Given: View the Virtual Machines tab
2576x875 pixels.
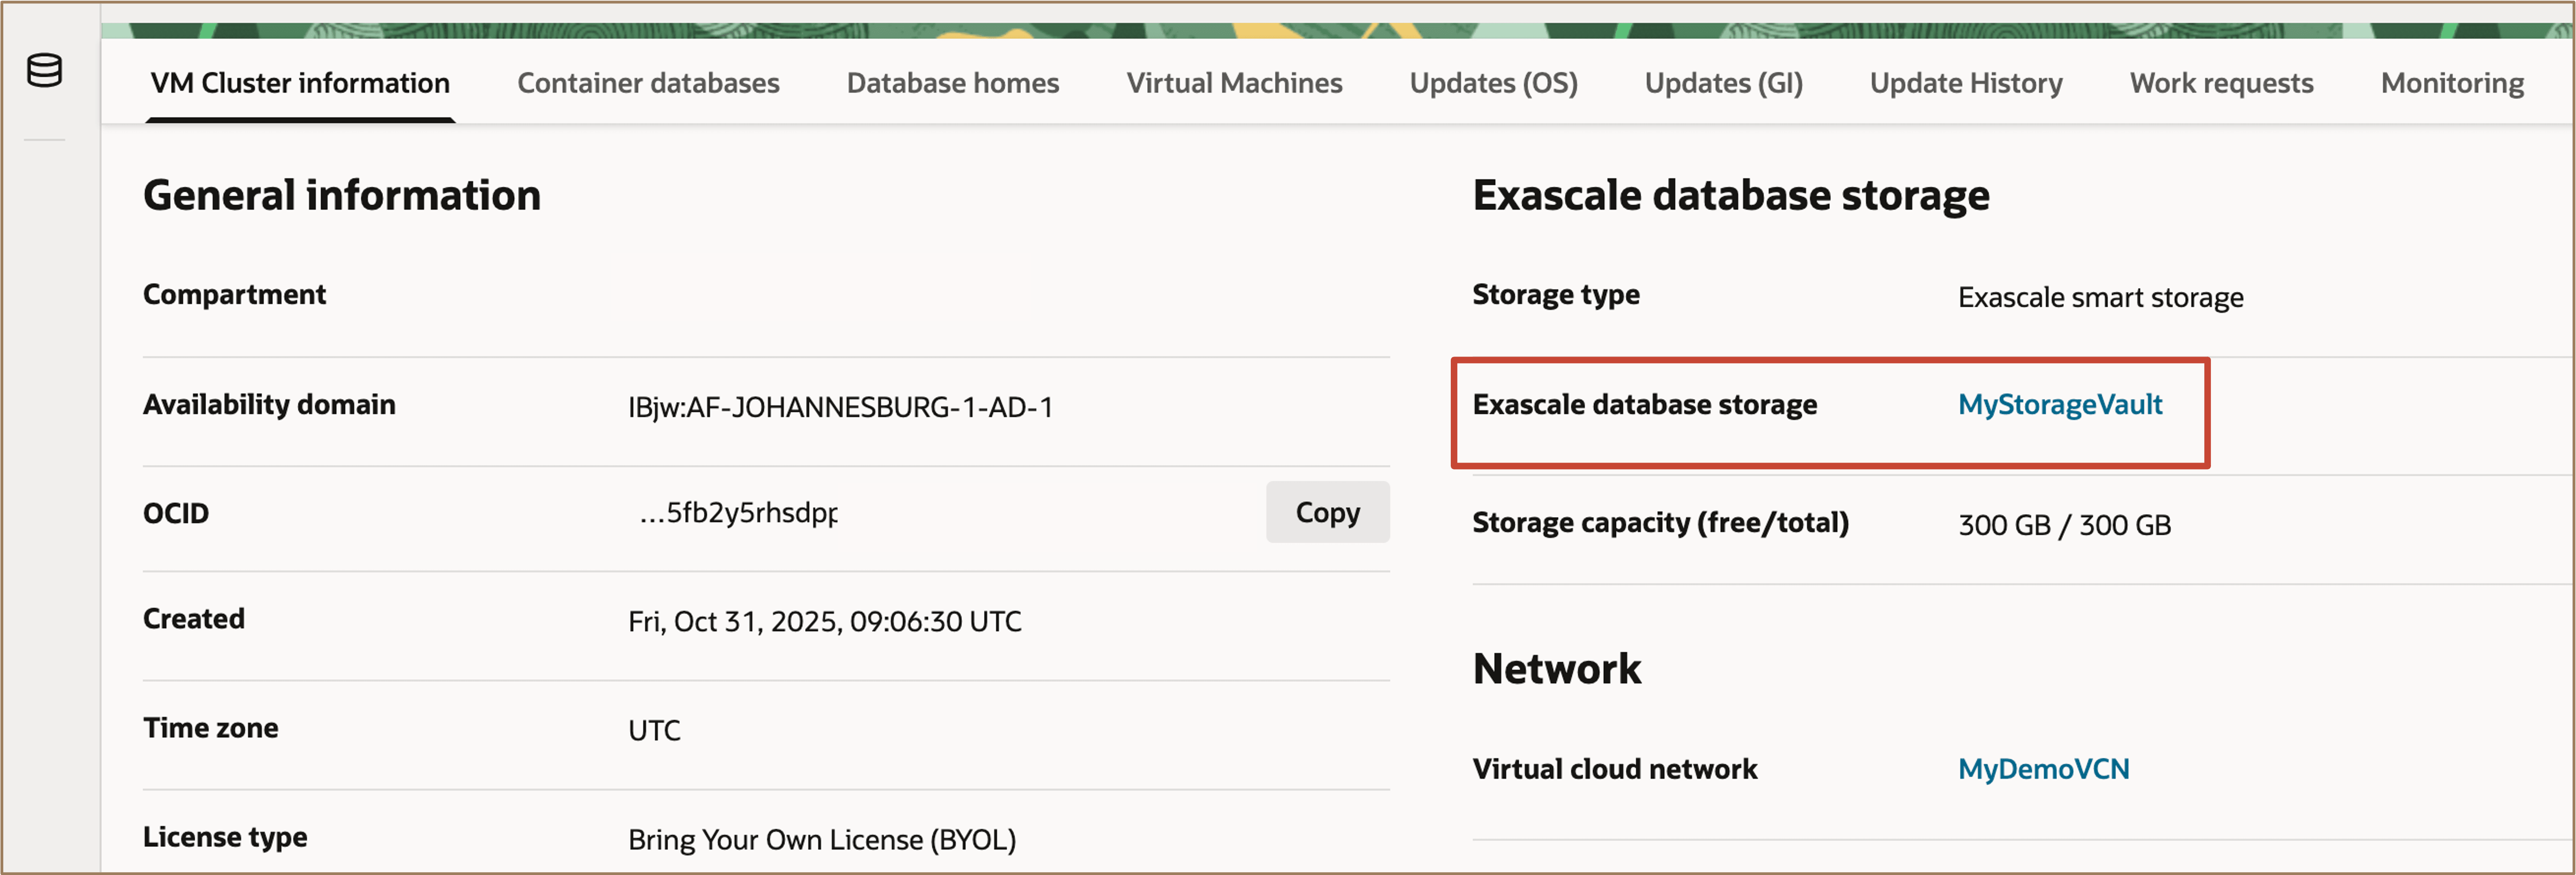Looking at the screenshot, I should click(x=1235, y=83).
